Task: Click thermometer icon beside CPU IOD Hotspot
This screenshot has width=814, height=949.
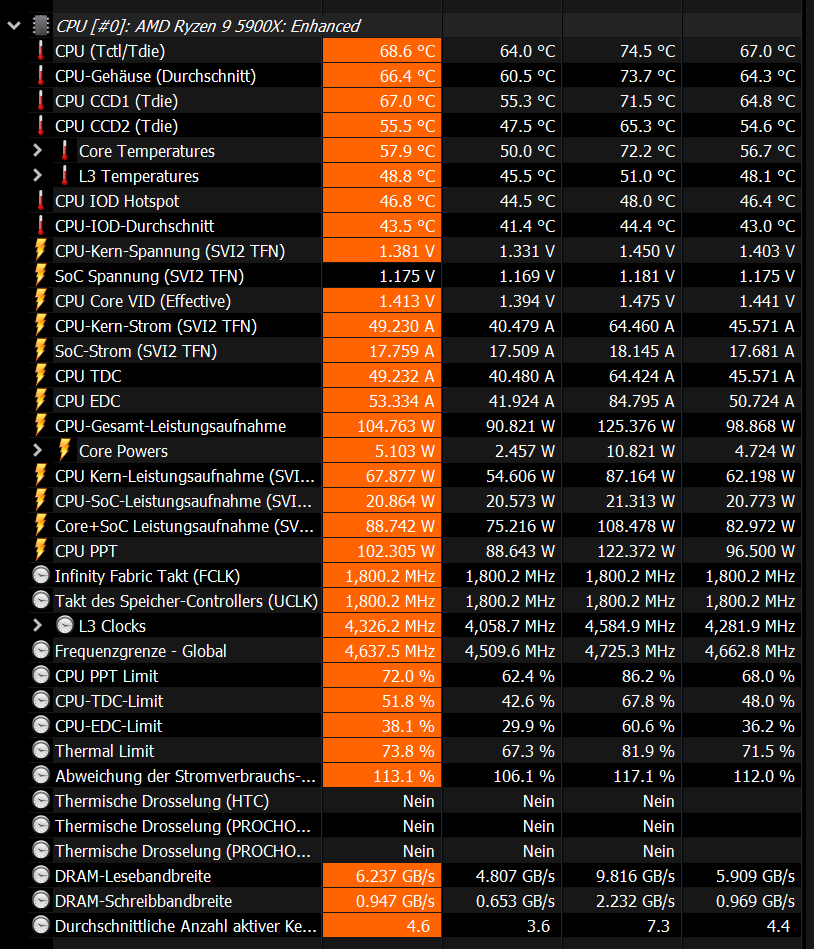Action: [41, 201]
